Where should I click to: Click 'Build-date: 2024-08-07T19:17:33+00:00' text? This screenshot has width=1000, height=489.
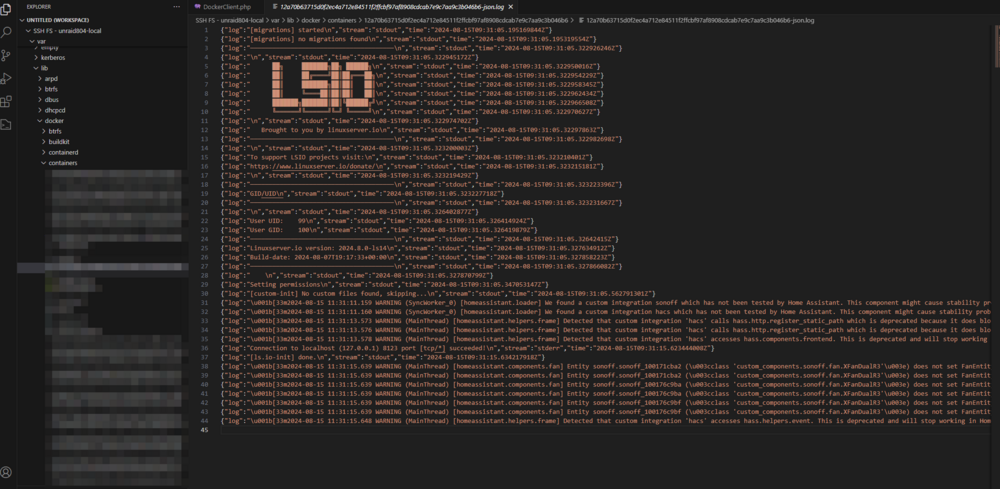[x=321, y=256]
